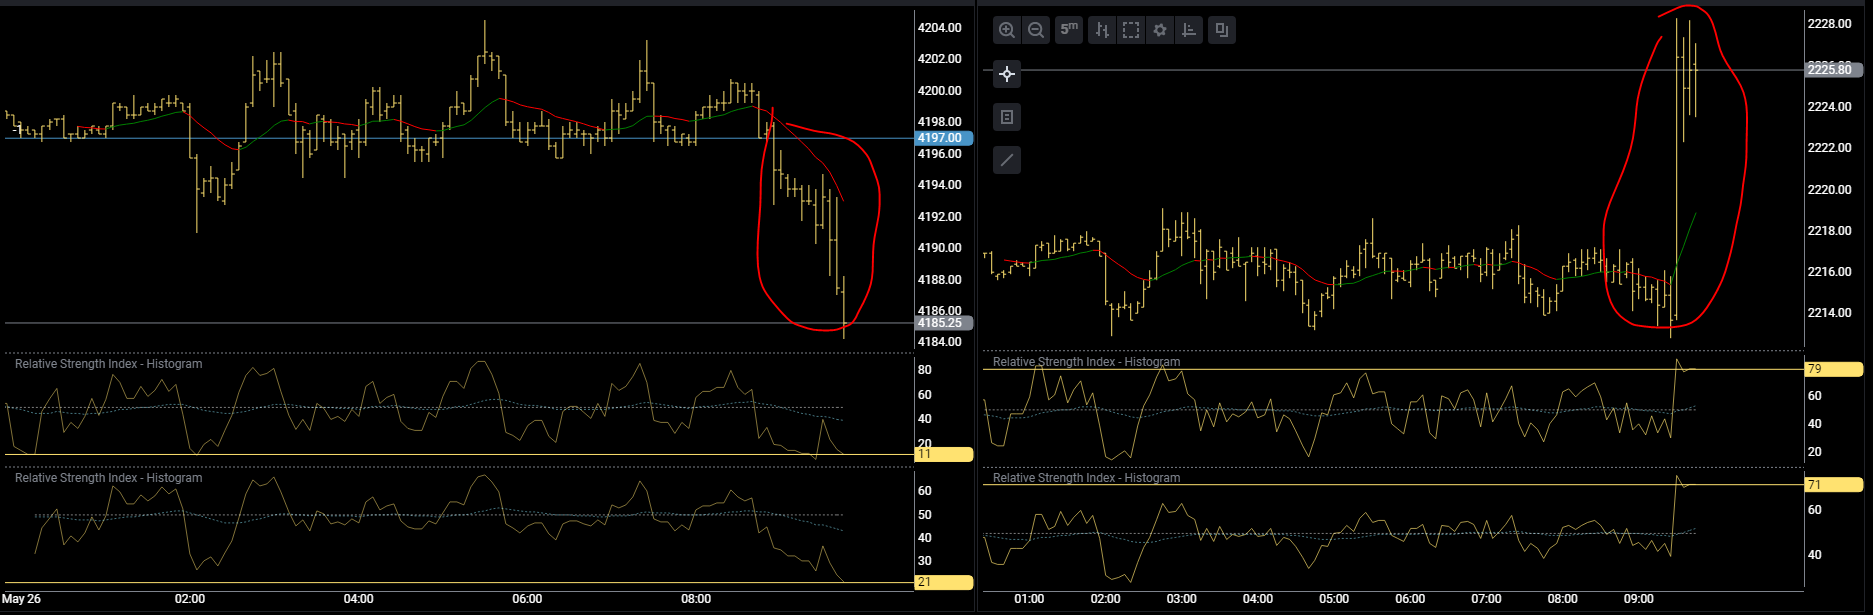Click the 09:00 time axis label
The width and height of the screenshot is (1873, 615).
click(x=1639, y=599)
